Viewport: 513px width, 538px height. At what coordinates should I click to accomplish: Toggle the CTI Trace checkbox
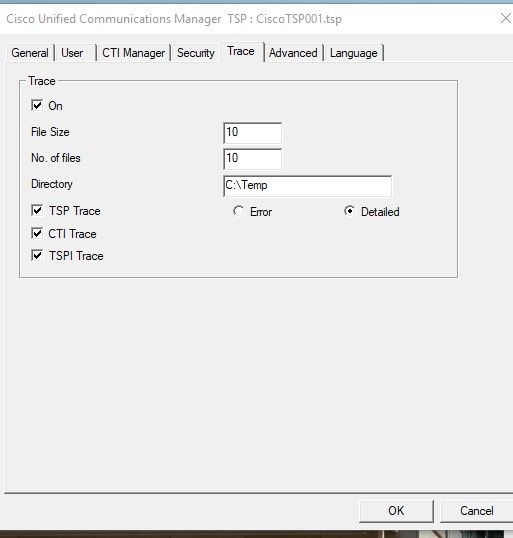coord(37,233)
